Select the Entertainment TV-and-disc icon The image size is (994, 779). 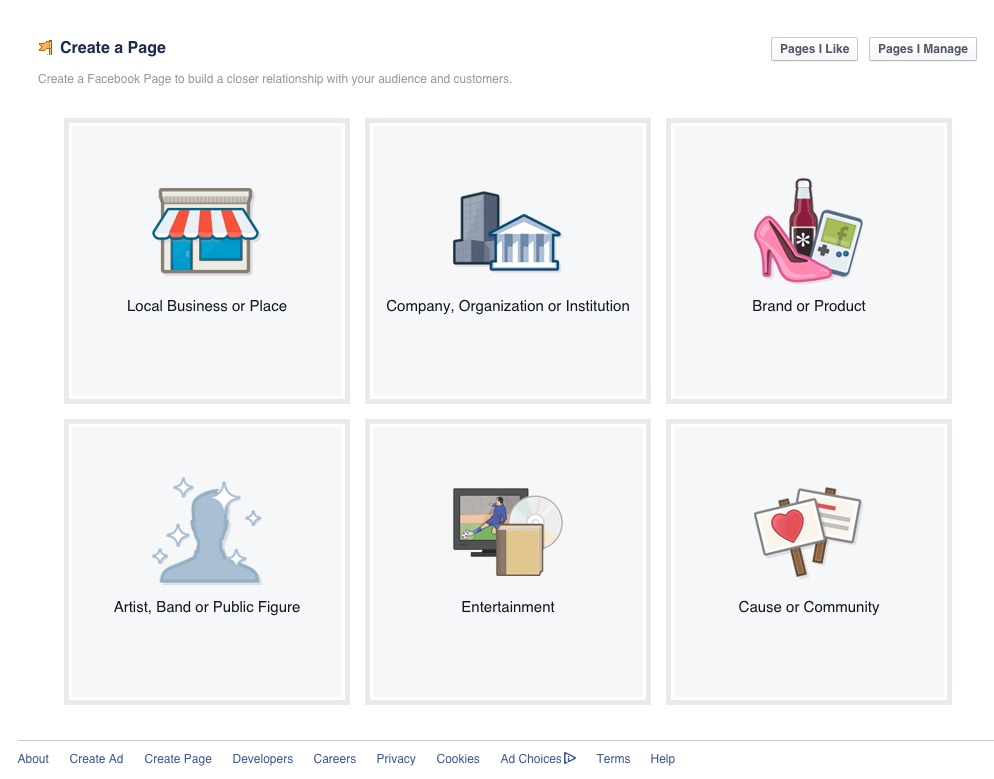point(507,528)
